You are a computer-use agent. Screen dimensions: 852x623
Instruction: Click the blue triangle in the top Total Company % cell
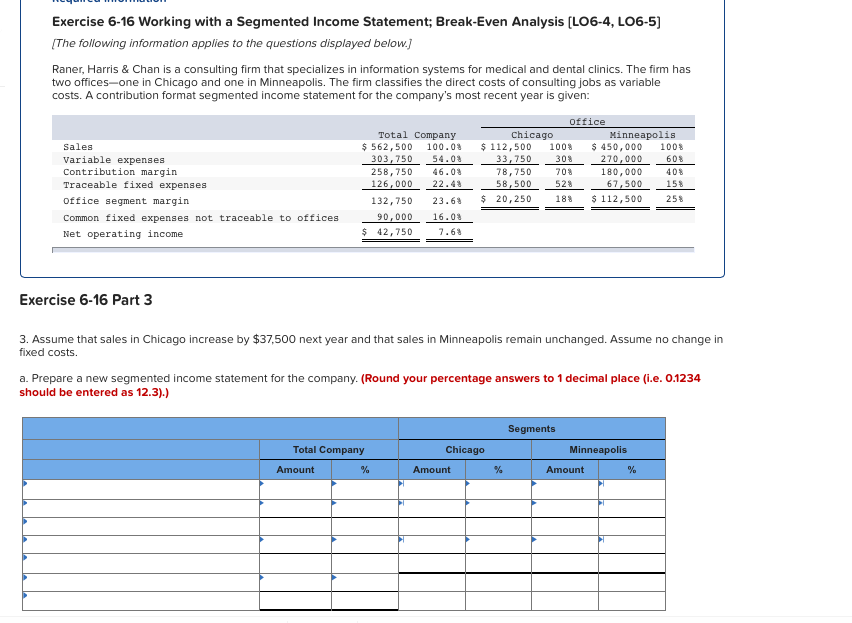(335, 483)
